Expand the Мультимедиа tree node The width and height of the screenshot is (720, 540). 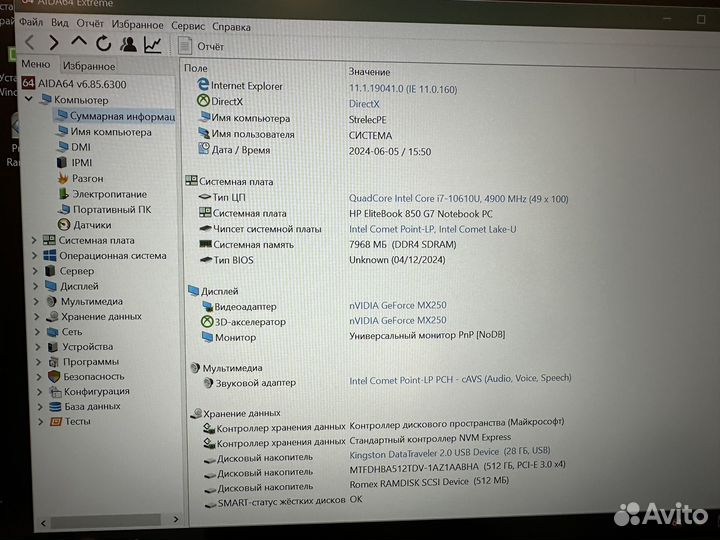pos(37,301)
